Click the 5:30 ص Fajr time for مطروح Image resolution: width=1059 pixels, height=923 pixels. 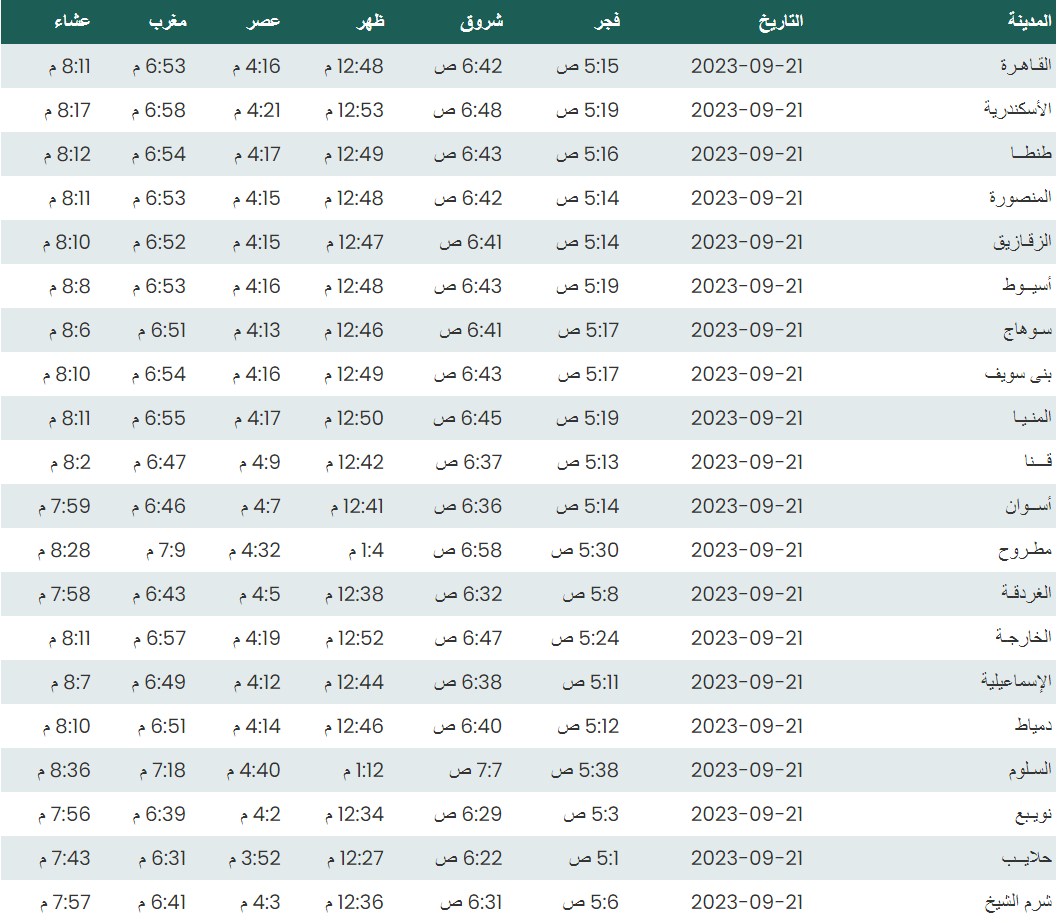[586, 550]
